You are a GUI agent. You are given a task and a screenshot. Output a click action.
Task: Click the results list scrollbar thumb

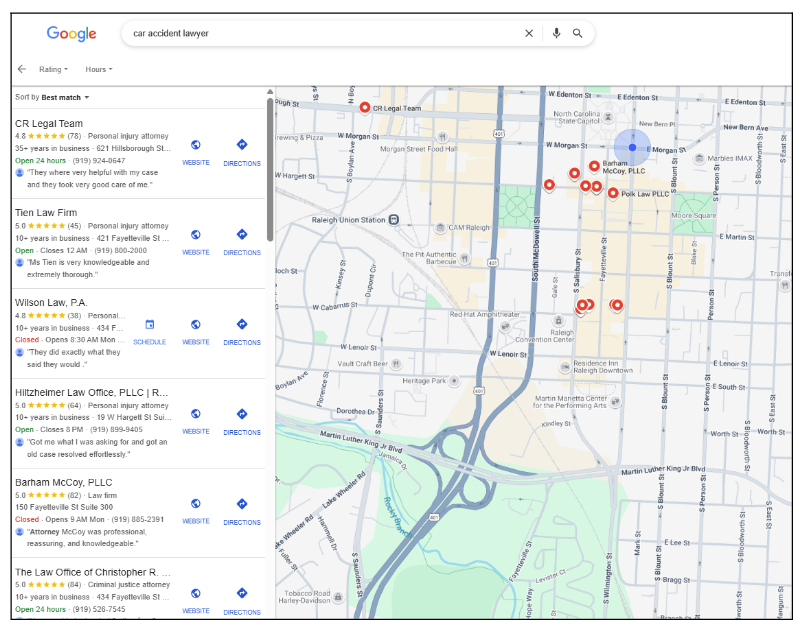tap(270, 170)
